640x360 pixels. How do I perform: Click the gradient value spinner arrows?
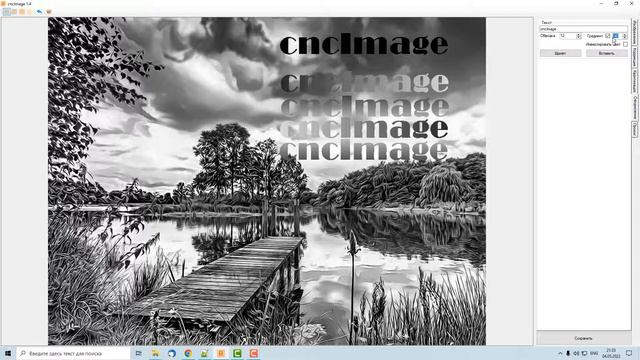(x=624, y=36)
